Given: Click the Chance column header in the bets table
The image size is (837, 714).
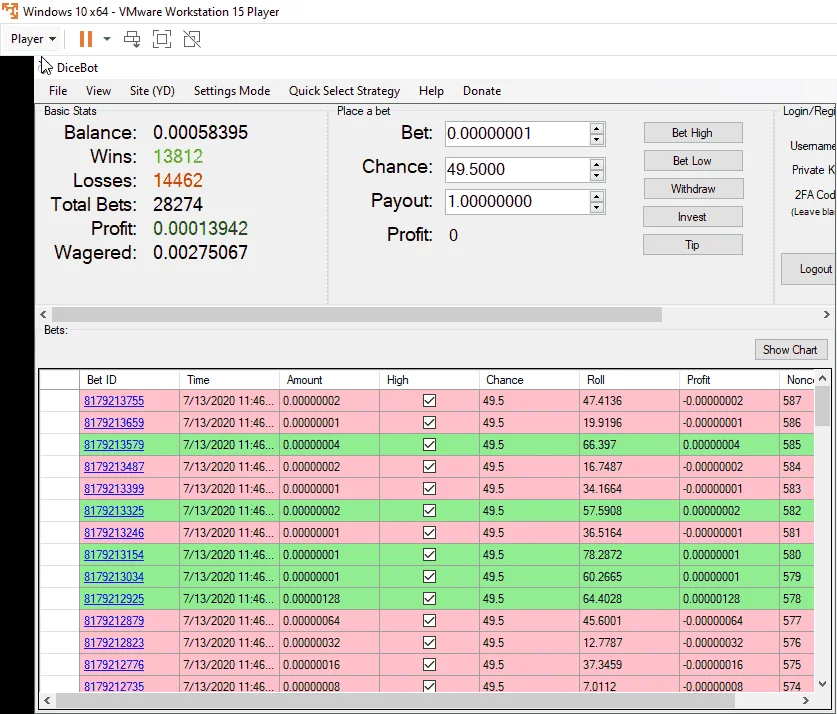Looking at the screenshot, I should pos(529,380).
